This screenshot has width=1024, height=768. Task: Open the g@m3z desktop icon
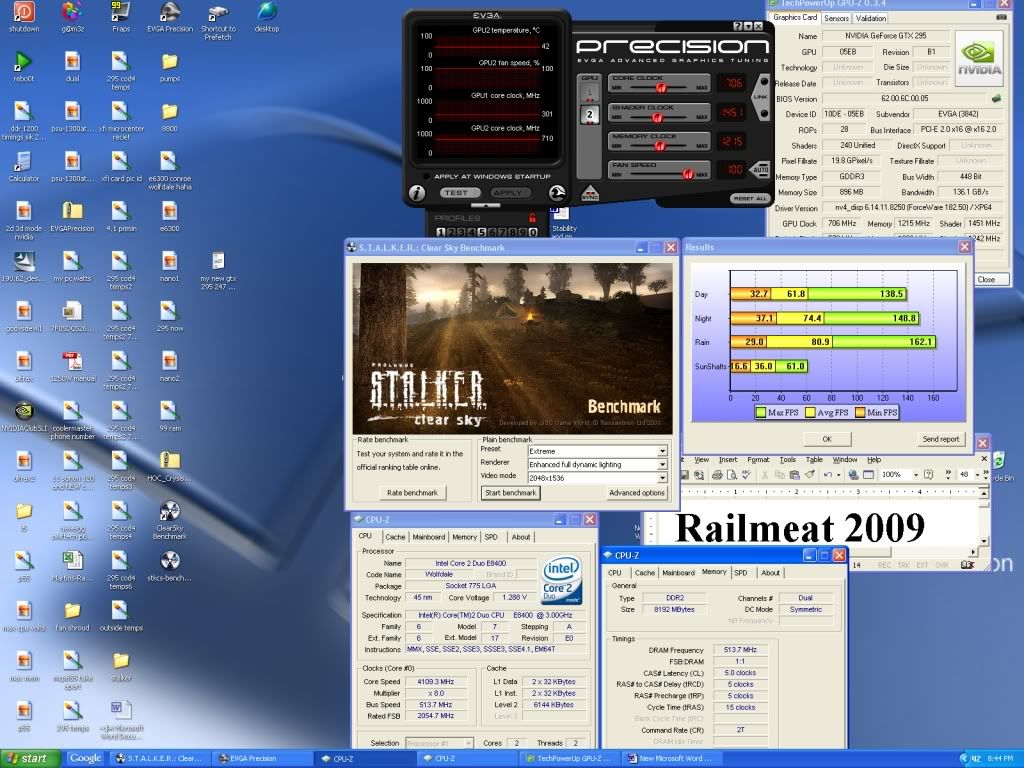tap(72, 17)
